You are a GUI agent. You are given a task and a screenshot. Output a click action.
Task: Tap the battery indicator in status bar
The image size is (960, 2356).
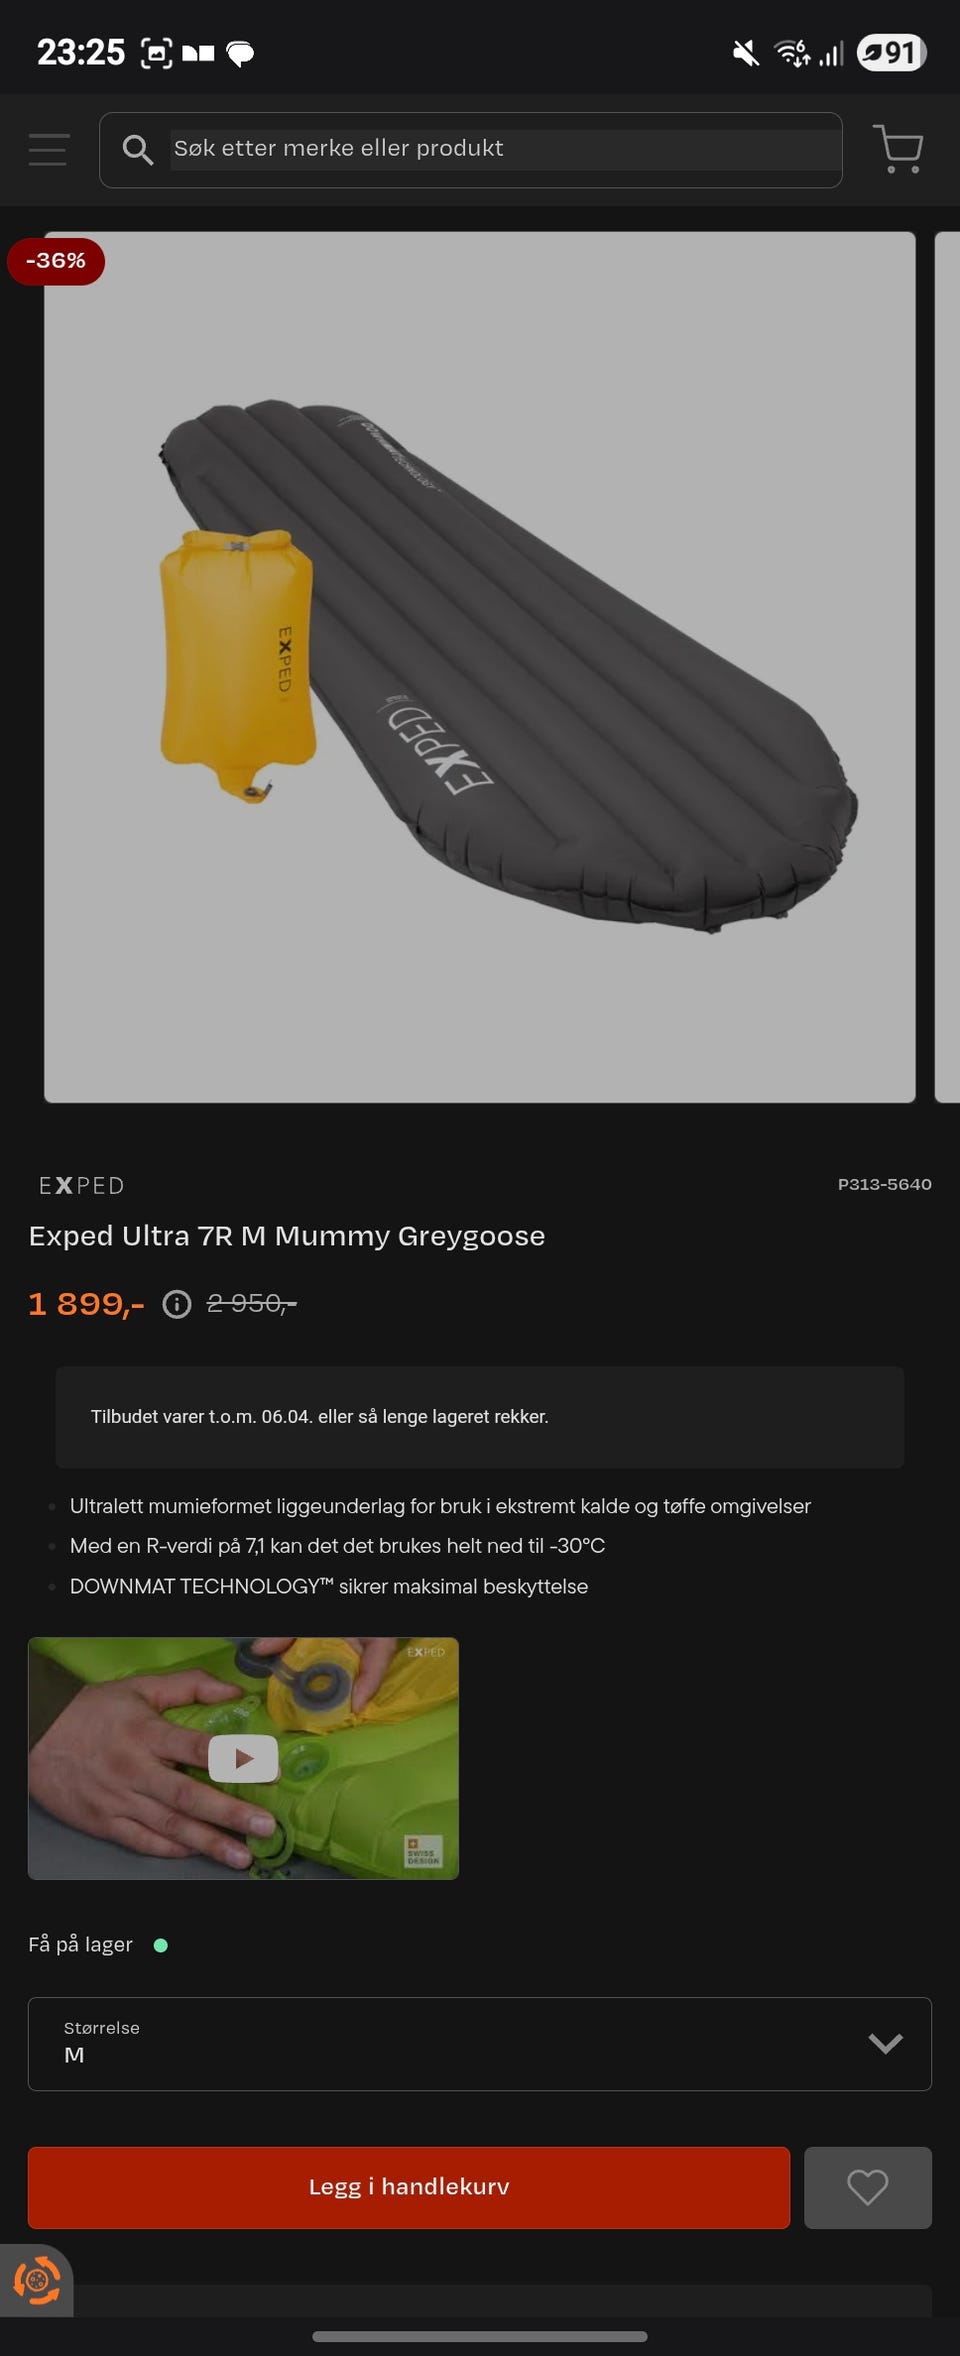[892, 52]
